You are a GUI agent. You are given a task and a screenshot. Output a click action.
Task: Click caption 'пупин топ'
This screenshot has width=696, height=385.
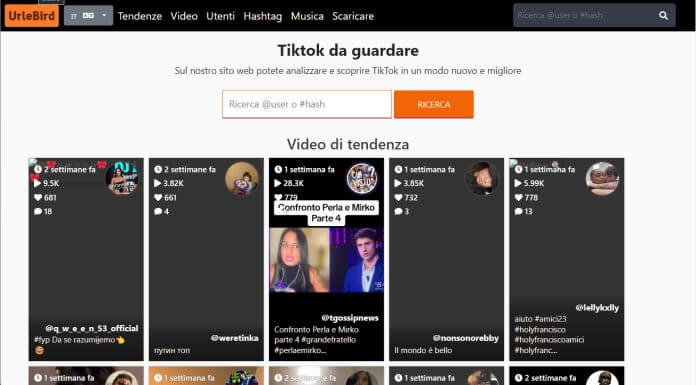coord(172,350)
